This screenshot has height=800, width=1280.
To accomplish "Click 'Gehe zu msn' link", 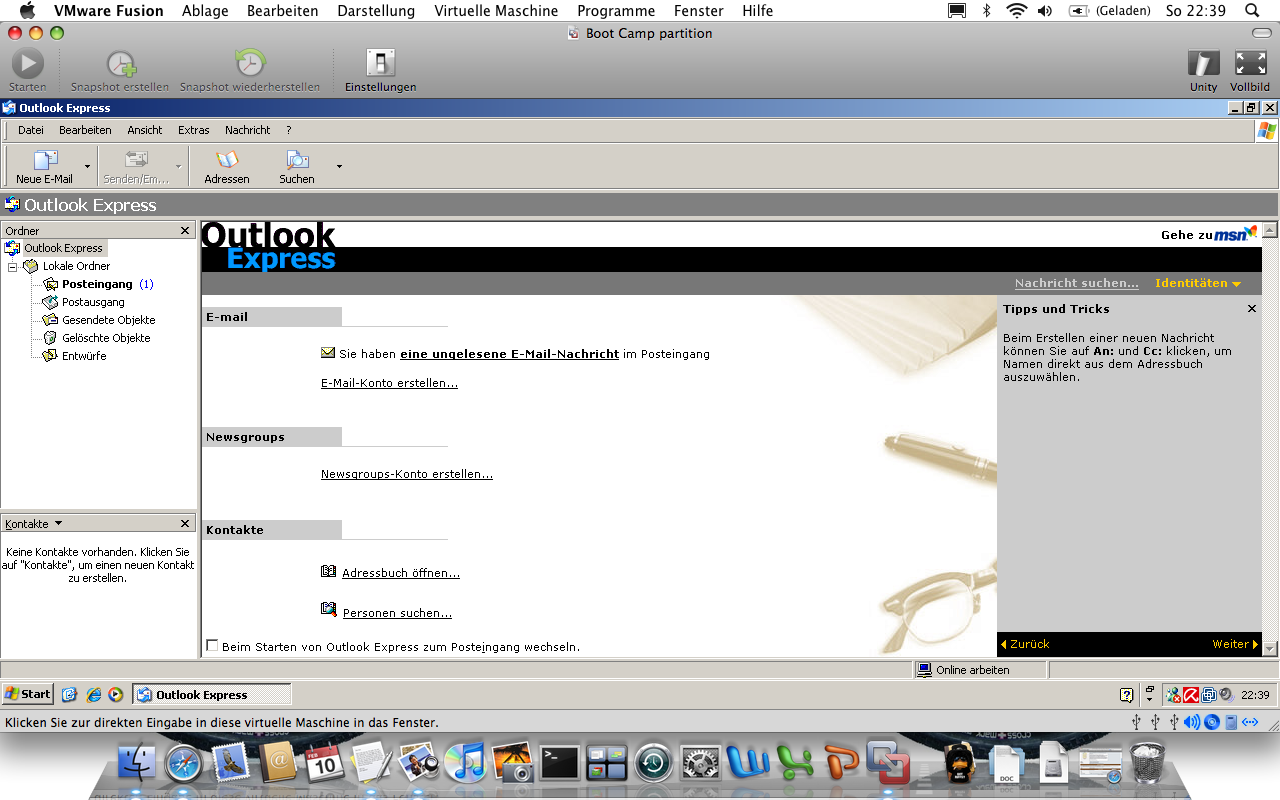I will [x=1209, y=234].
